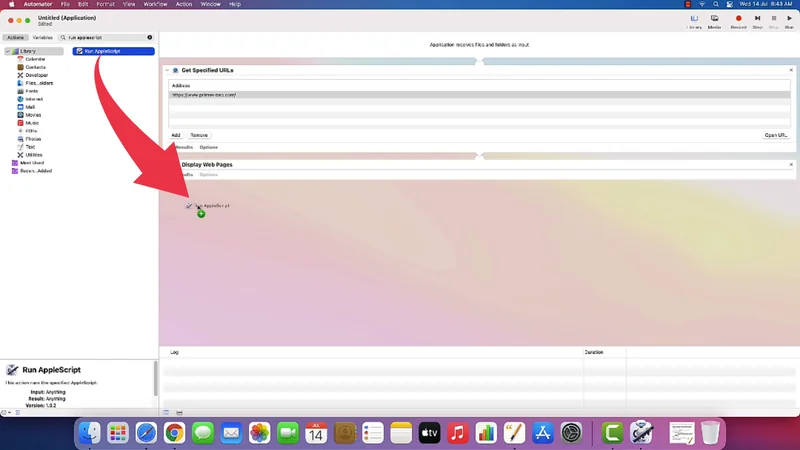Toggle the Library panel toolbar icon
The width and height of the screenshot is (800, 450).
tap(694, 19)
